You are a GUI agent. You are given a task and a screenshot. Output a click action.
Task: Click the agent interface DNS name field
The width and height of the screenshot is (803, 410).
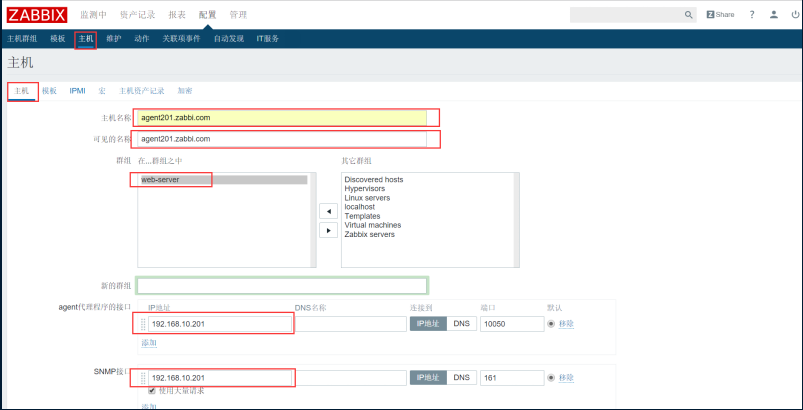(351, 324)
